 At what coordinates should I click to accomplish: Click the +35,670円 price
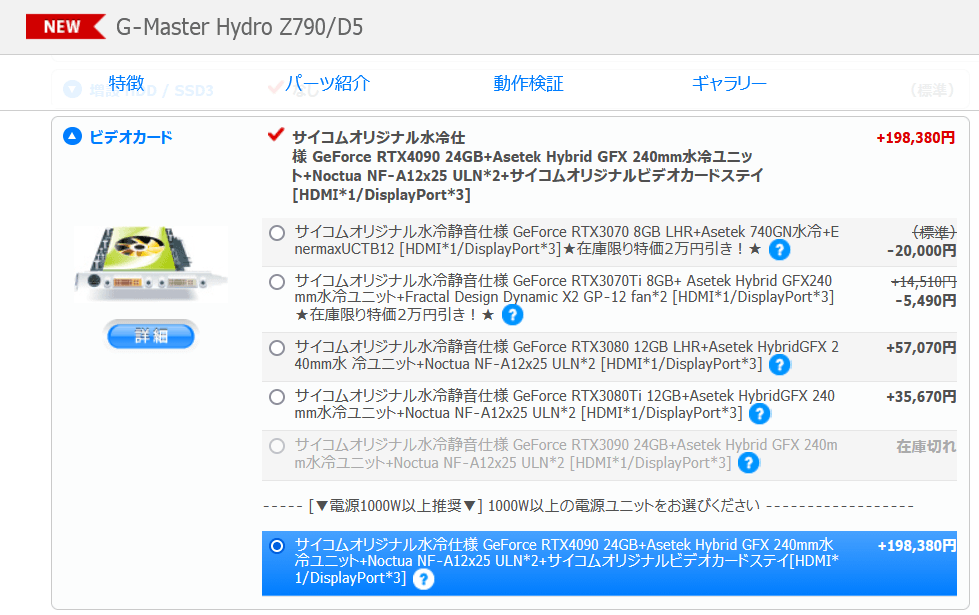[921, 396]
